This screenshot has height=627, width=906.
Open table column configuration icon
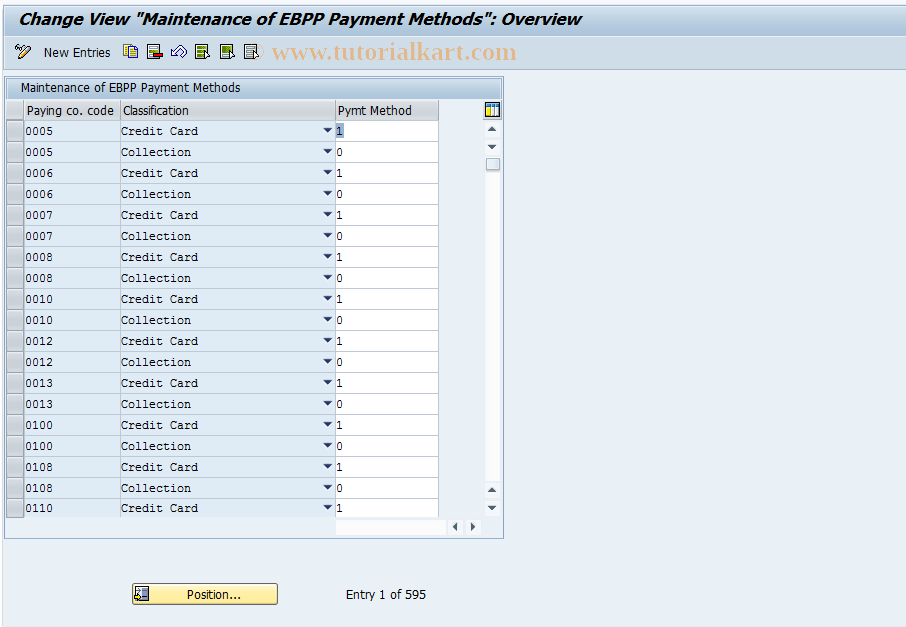492,110
